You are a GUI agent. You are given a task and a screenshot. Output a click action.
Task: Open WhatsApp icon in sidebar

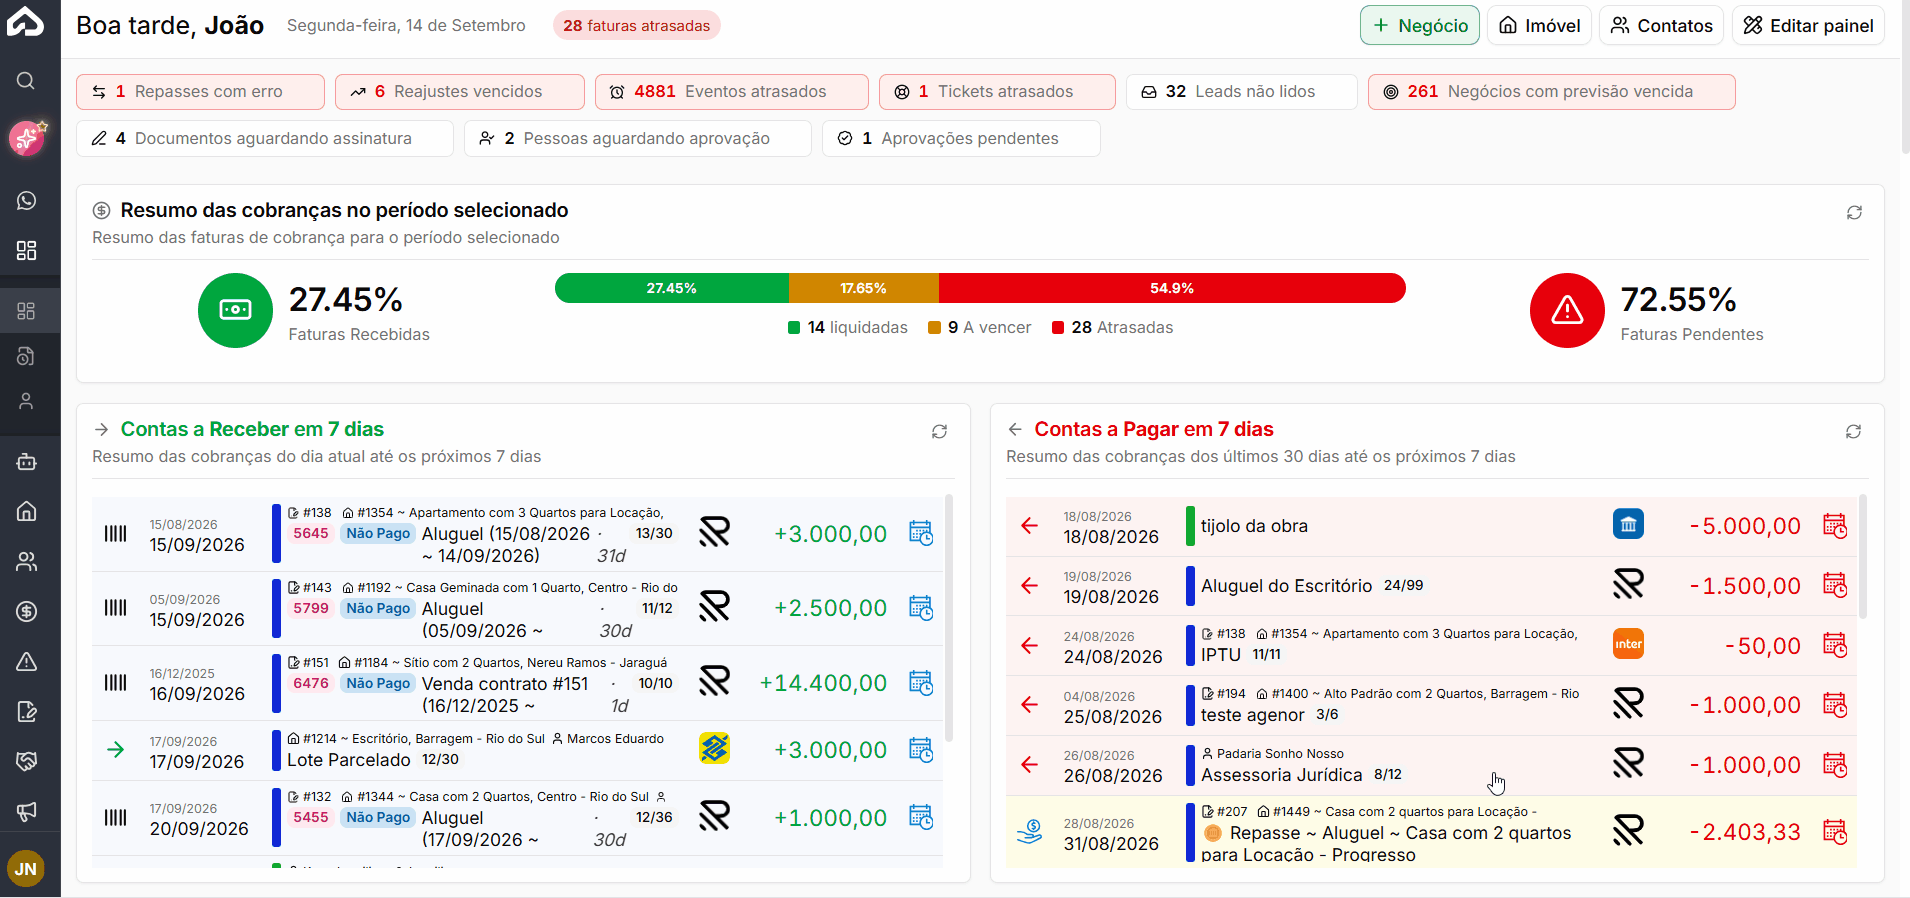pyautogui.click(x=26, y=201)
